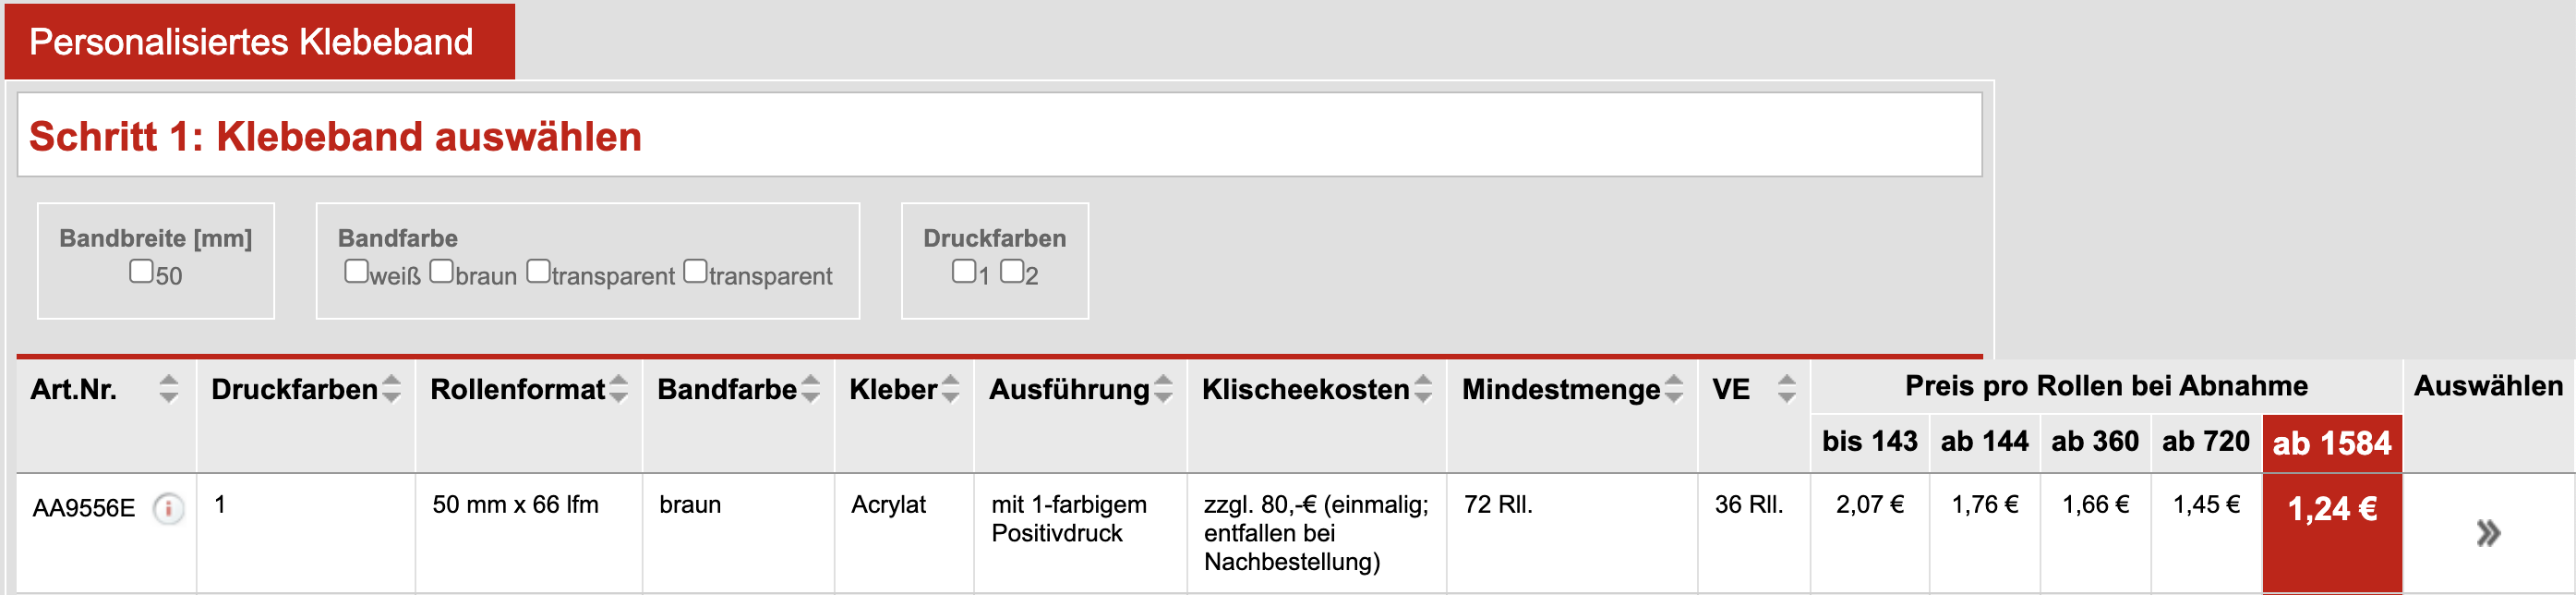Sort by VE column arrows
Viewport: 2576px width, 595px height.
click(1787, 389)
